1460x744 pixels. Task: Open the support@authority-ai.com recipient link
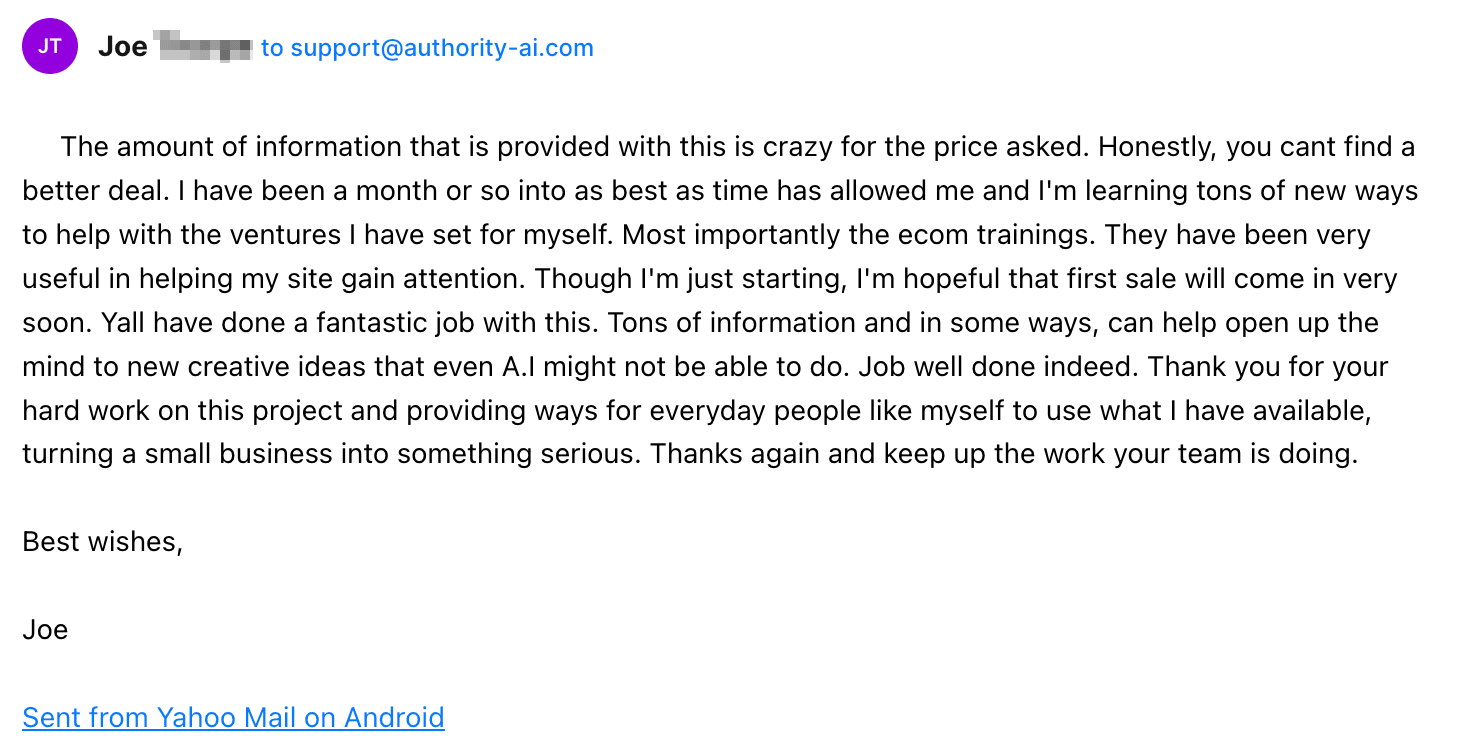click(x=442, y=47)
